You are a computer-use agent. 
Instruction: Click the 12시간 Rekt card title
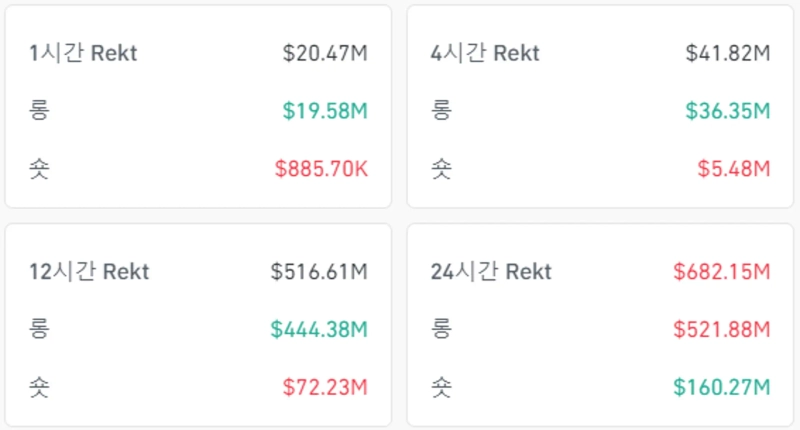tap(89, 272)
